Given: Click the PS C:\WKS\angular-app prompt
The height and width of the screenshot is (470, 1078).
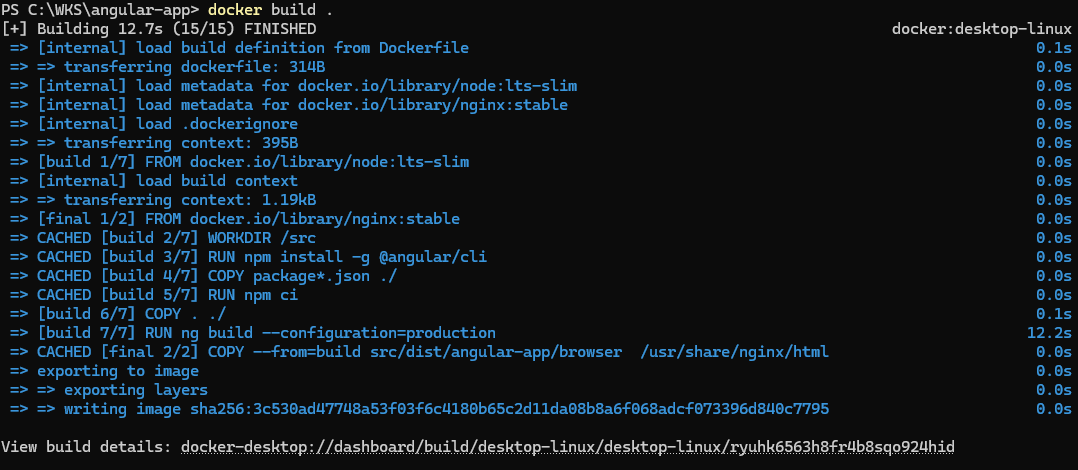Looking at the screenshot, I should pyautogui.click(x=100, y=10).
